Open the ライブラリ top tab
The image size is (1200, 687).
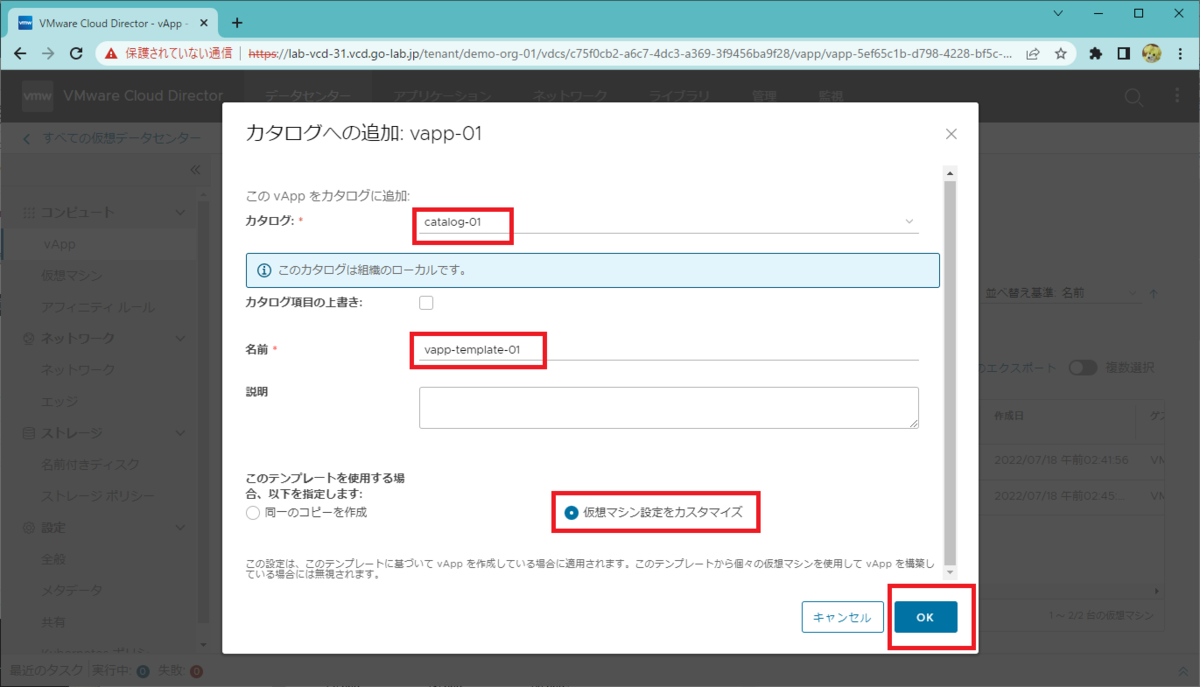679,96
